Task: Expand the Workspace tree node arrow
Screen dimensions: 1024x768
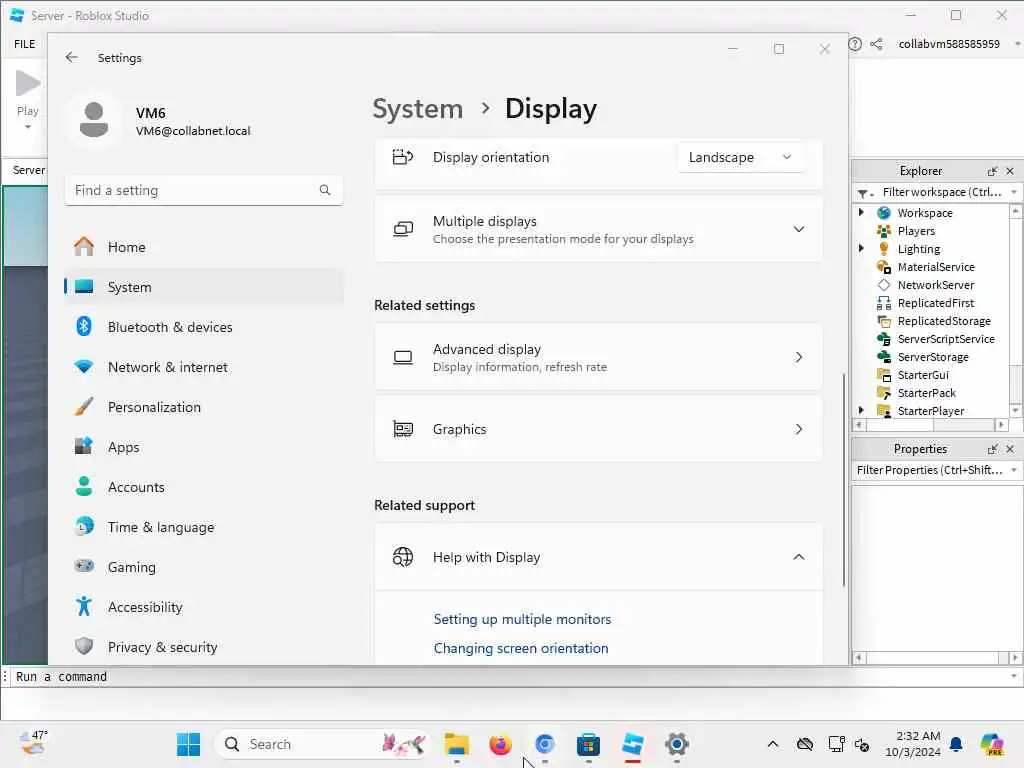Action: pos(861,212)
